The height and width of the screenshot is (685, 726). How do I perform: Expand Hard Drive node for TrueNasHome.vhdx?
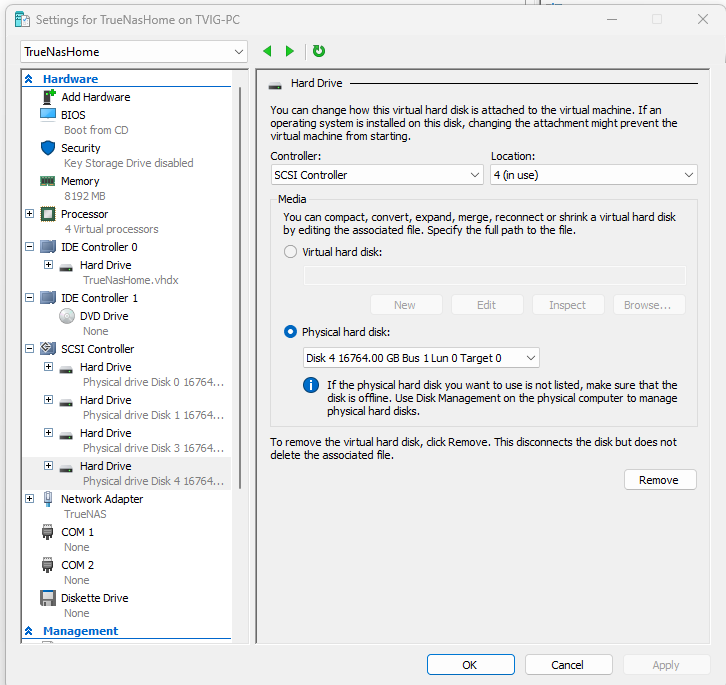click(48, 264)
